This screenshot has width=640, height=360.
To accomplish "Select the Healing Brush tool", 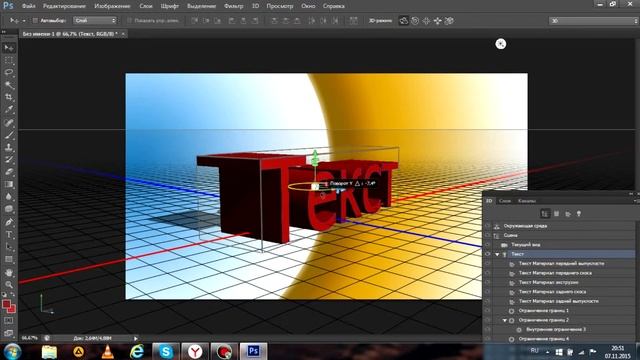I will pos(9,122).
